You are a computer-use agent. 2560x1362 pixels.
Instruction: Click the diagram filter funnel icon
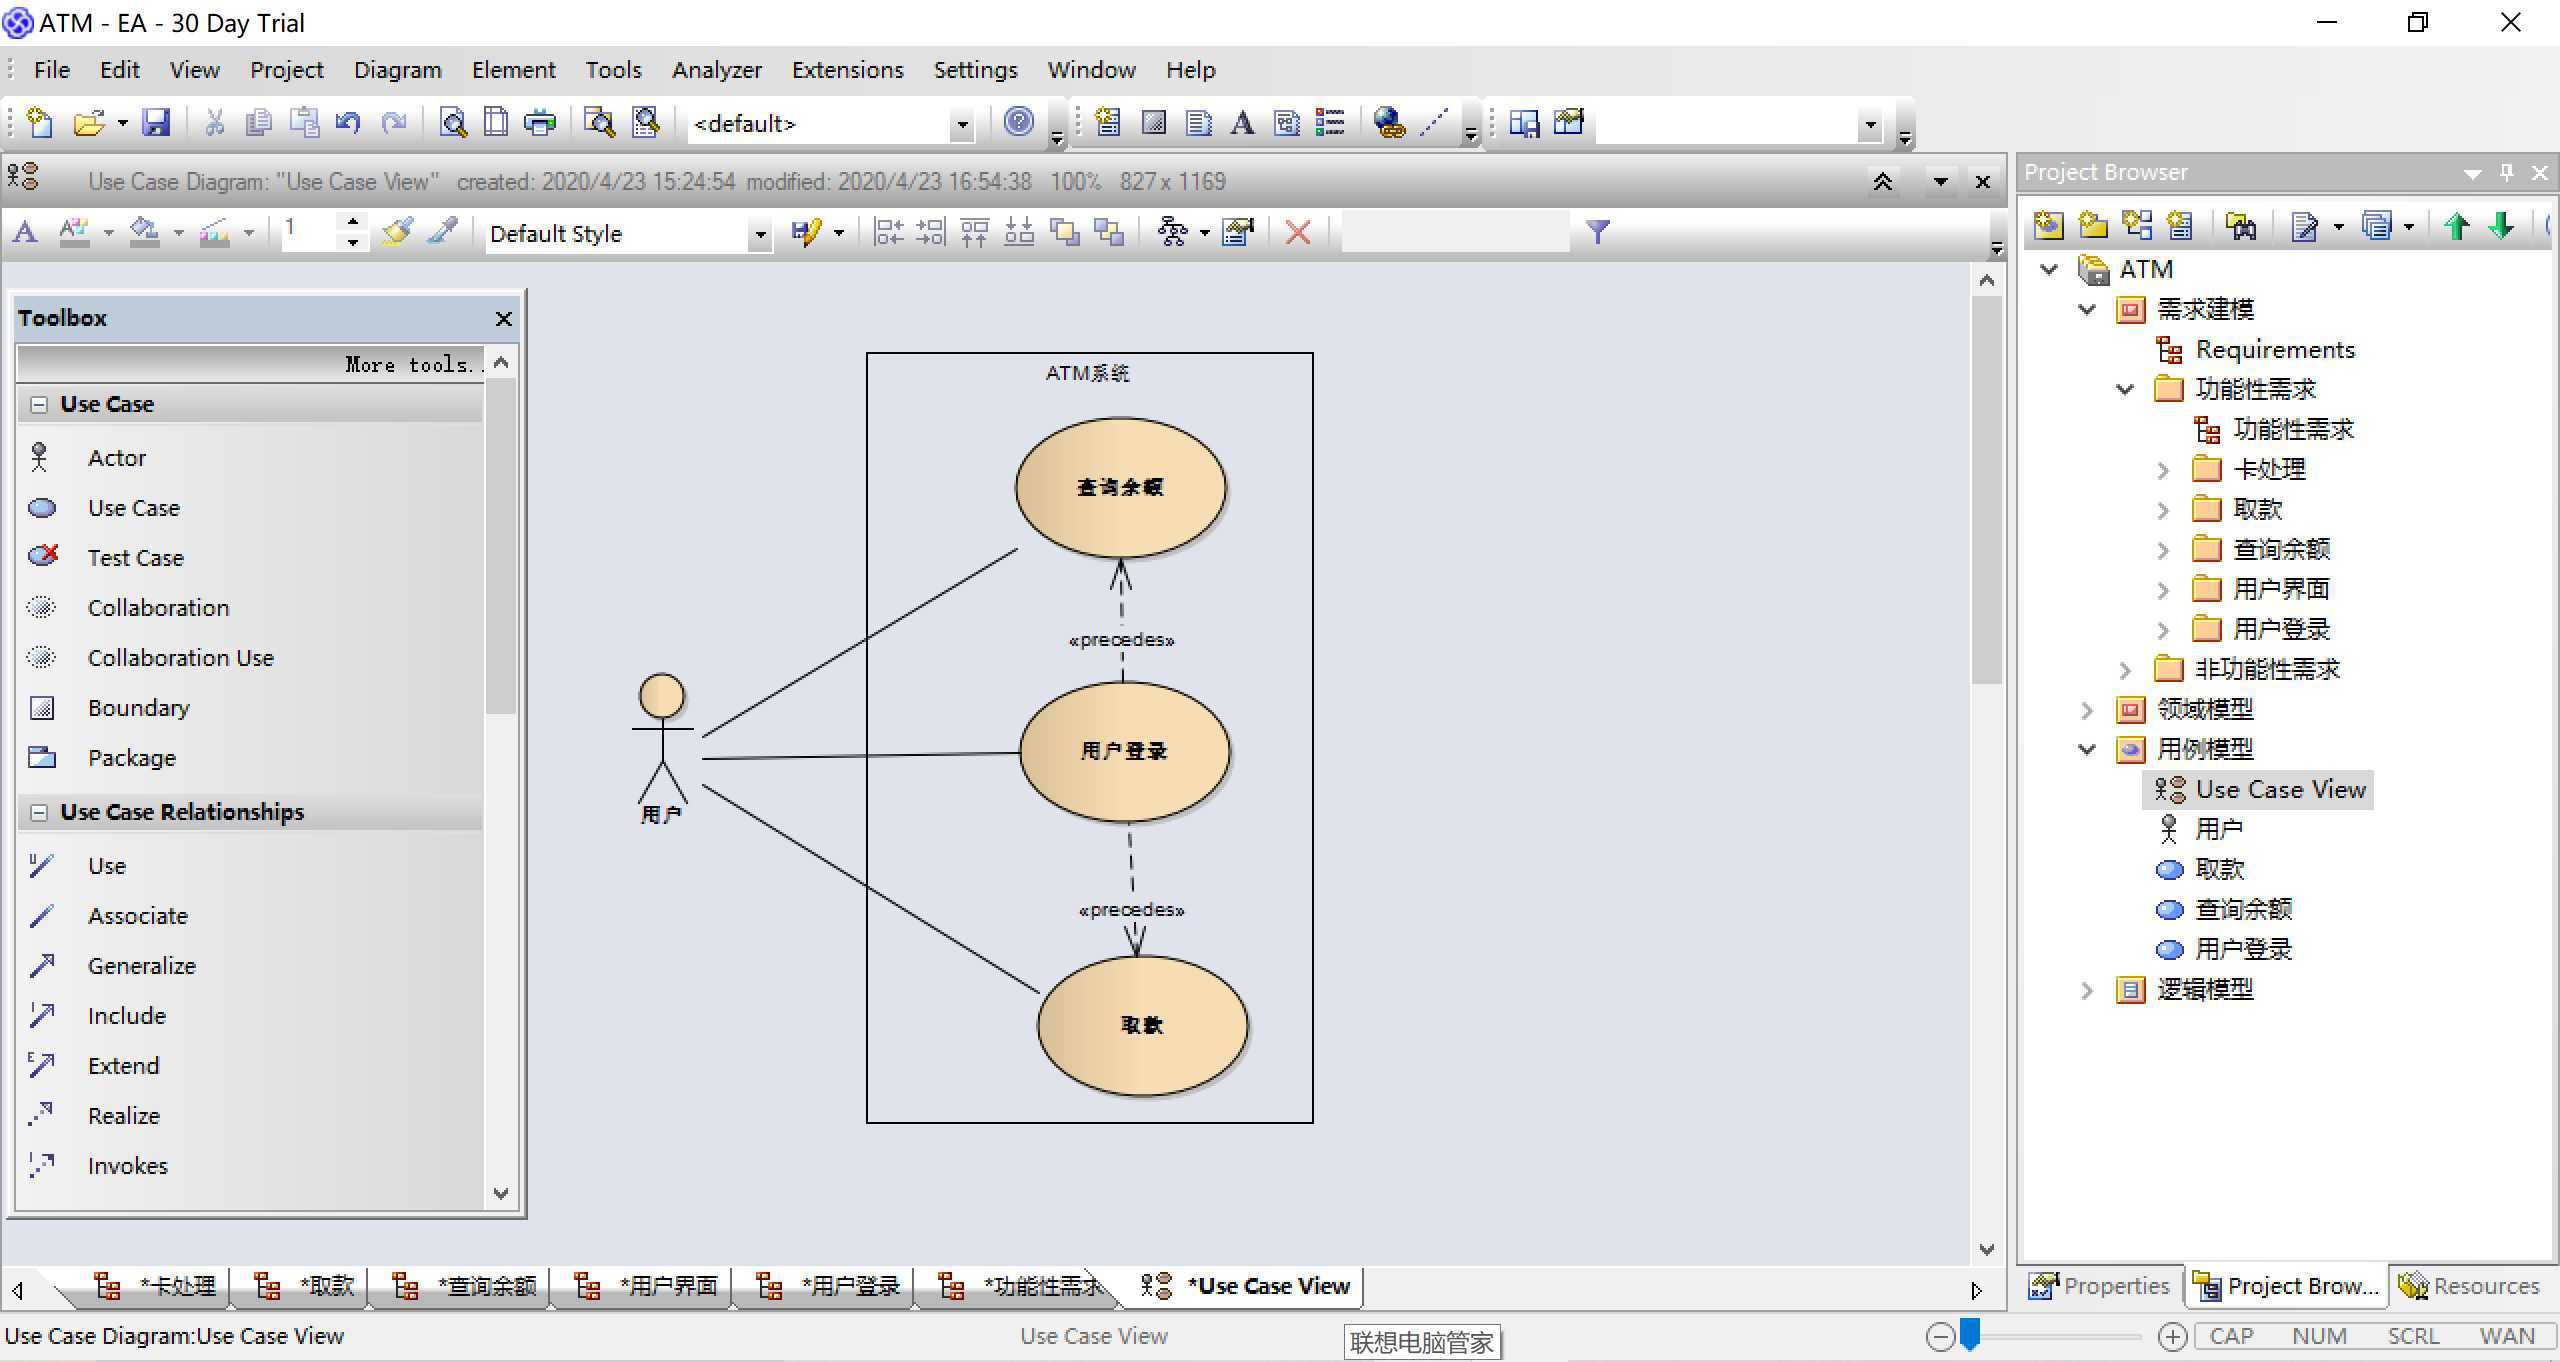click(1598, 232)
